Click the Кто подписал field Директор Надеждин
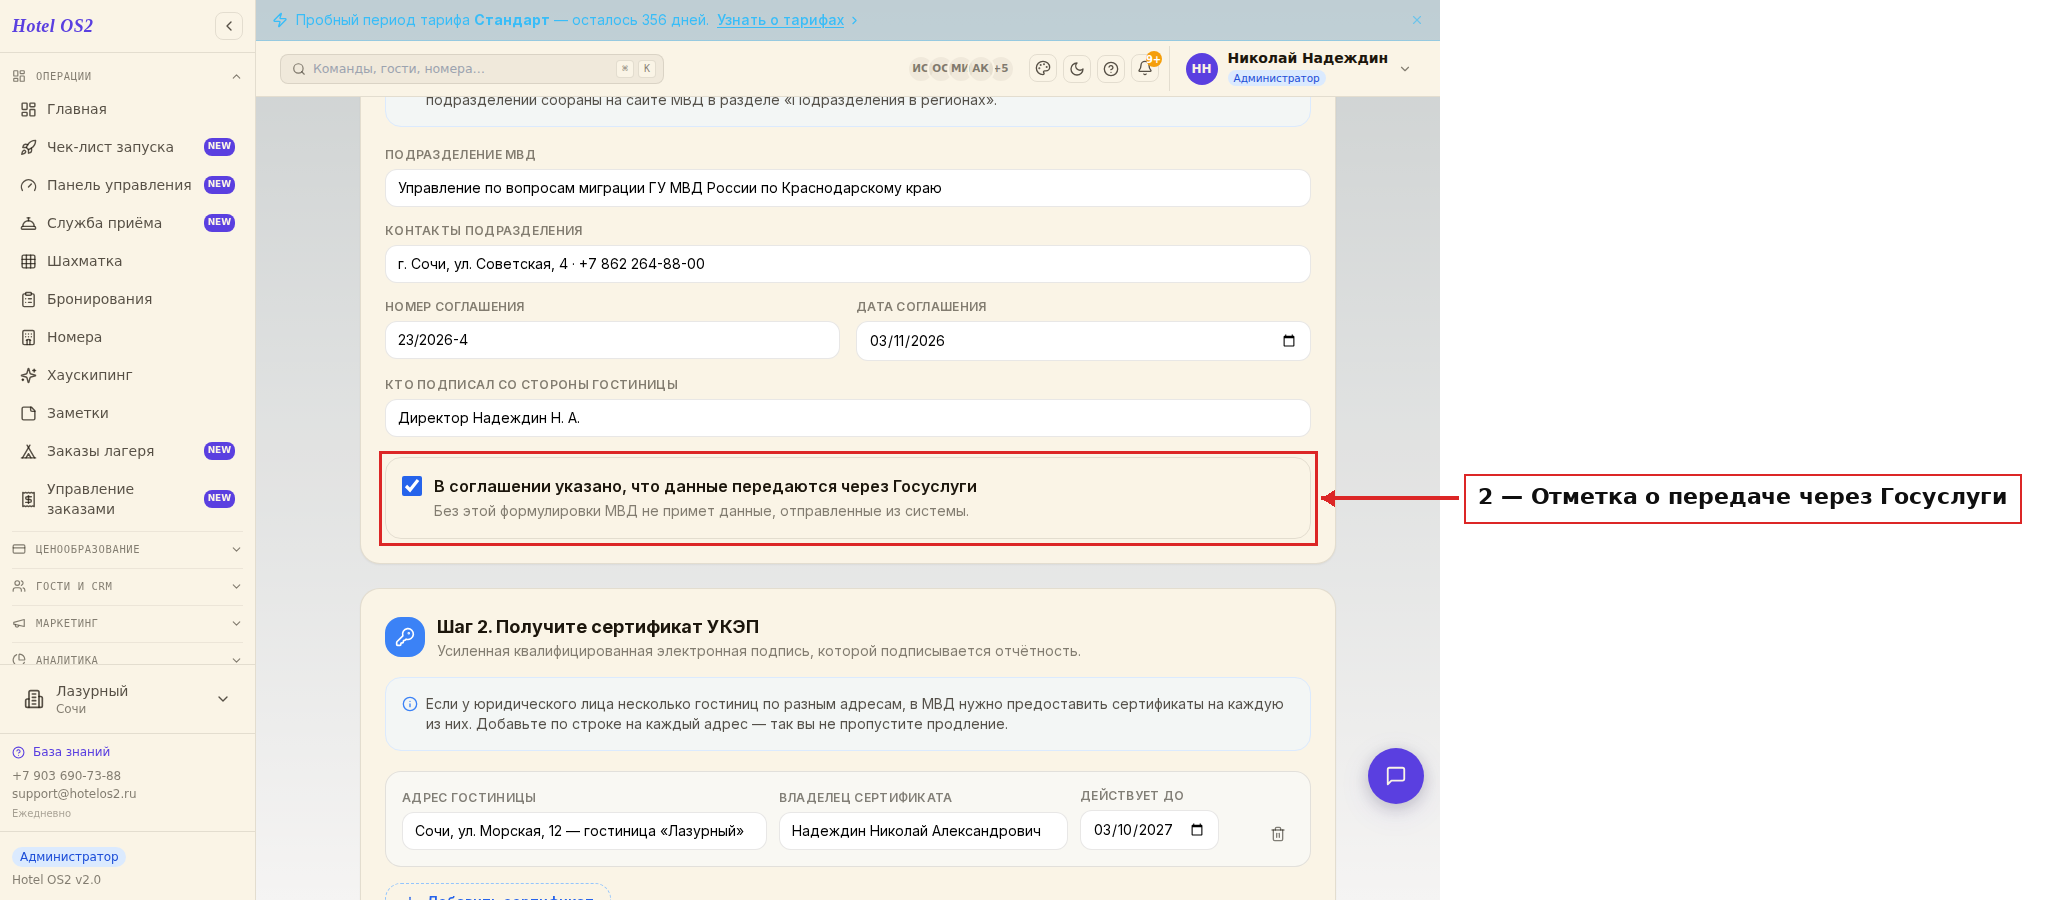 [848, 418]
